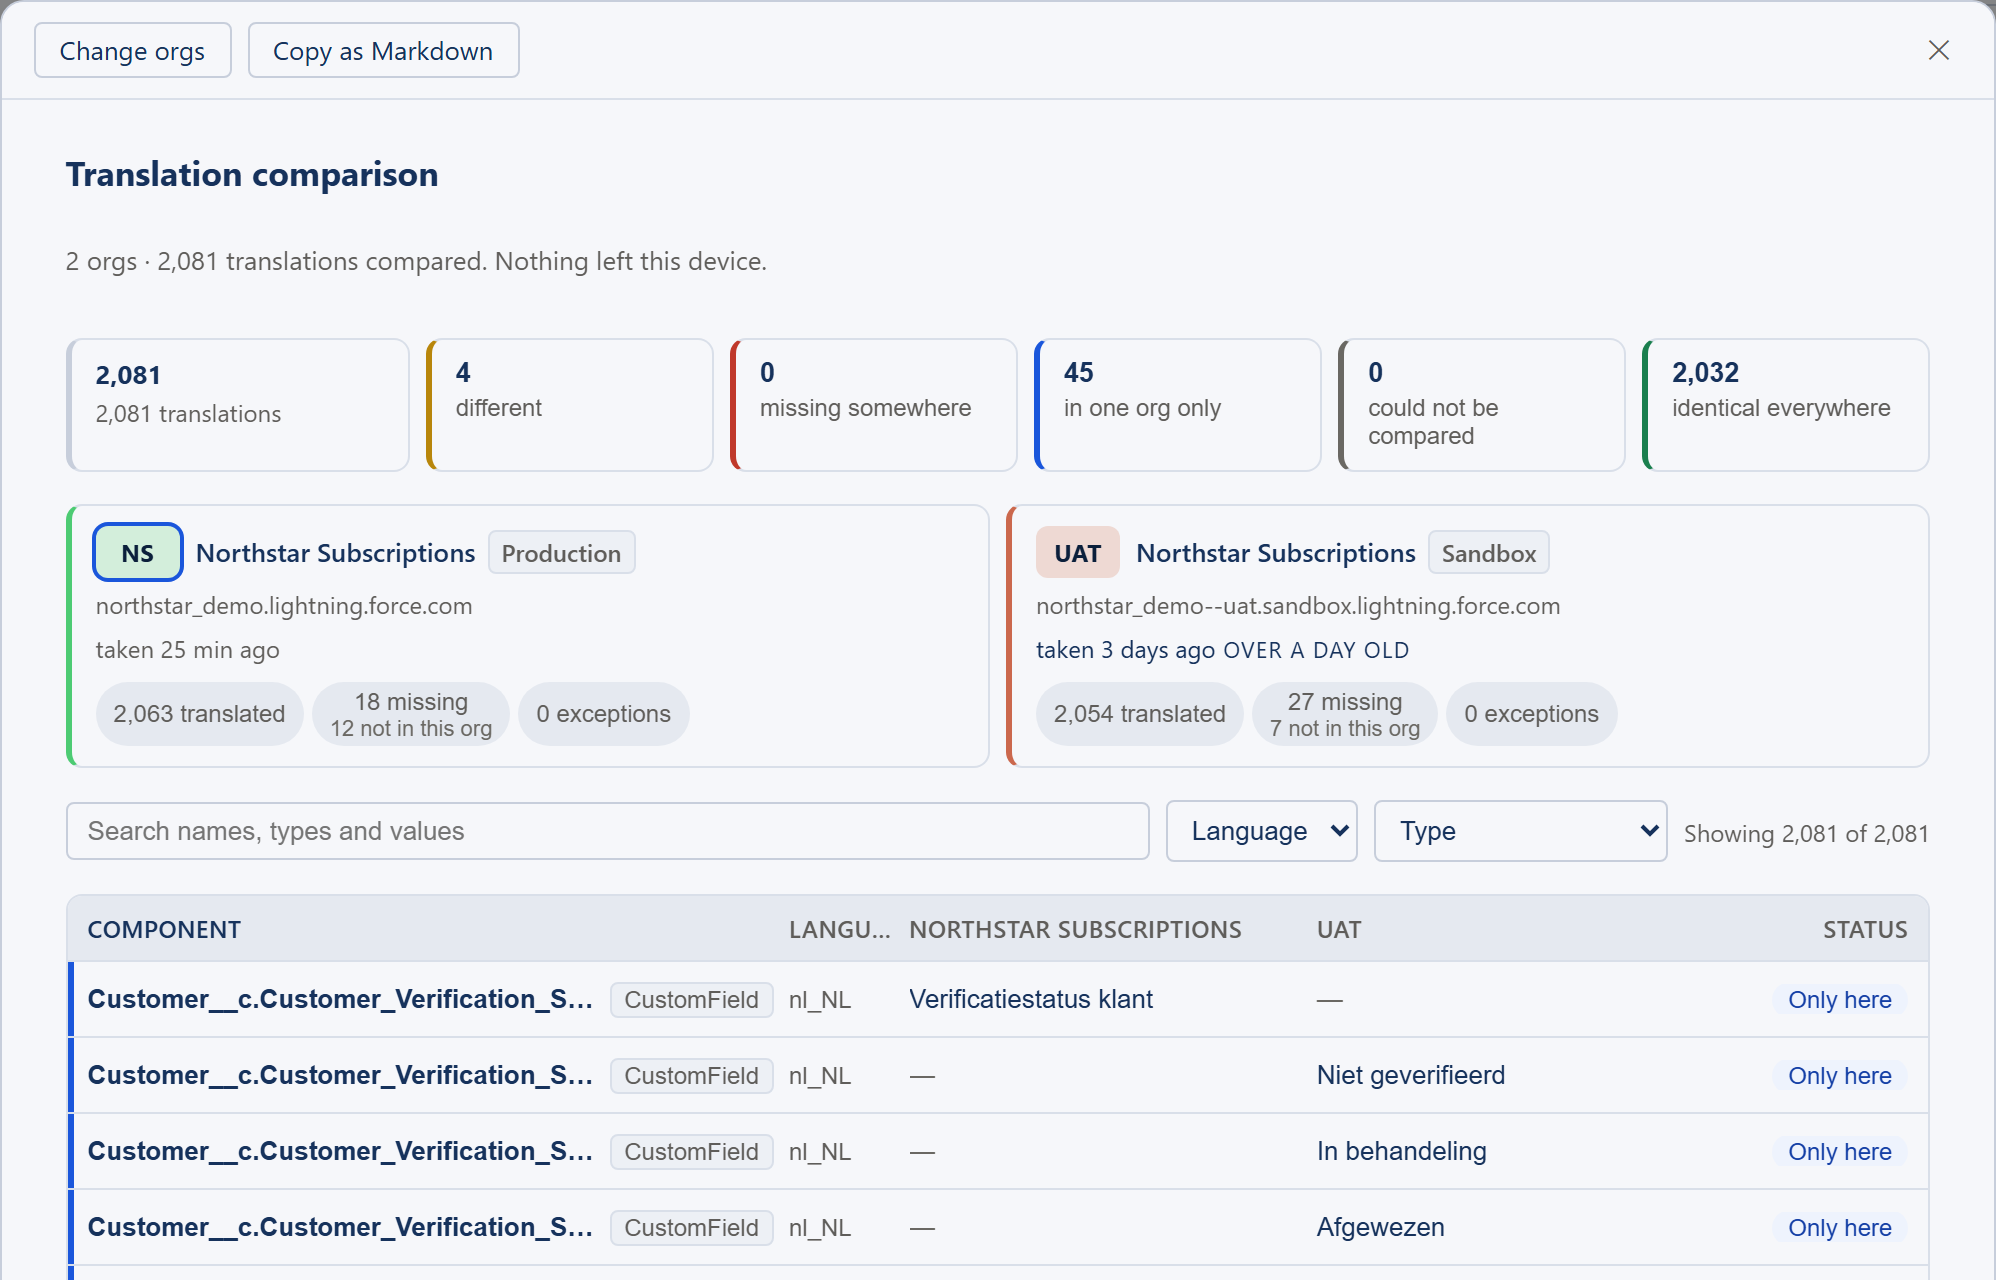Click Only here status in Verificatiestatus klant row
Viewport: 1996px width, 1280px height.
coord(1840,999)
